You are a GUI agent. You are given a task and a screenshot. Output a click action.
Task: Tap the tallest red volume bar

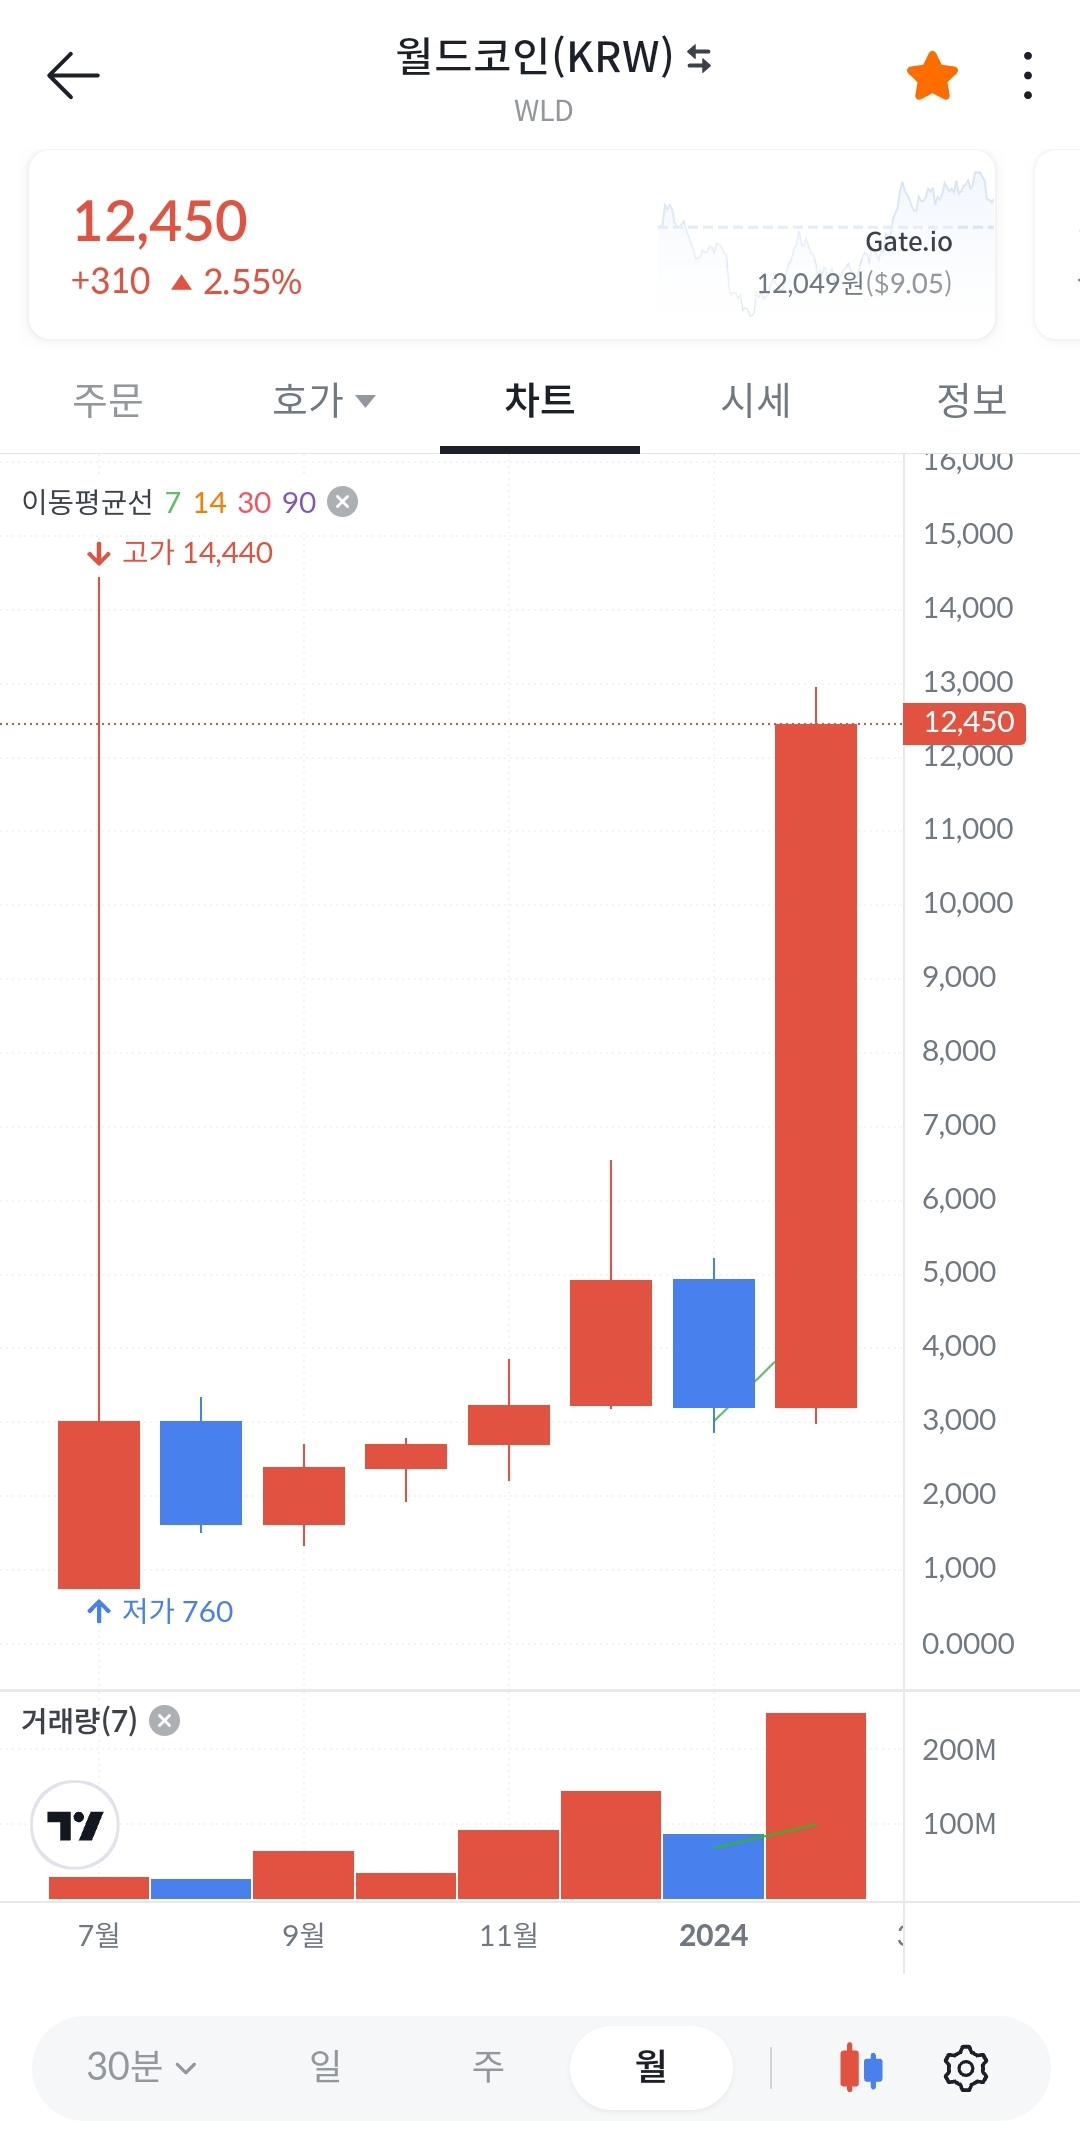coord(816,1805)
